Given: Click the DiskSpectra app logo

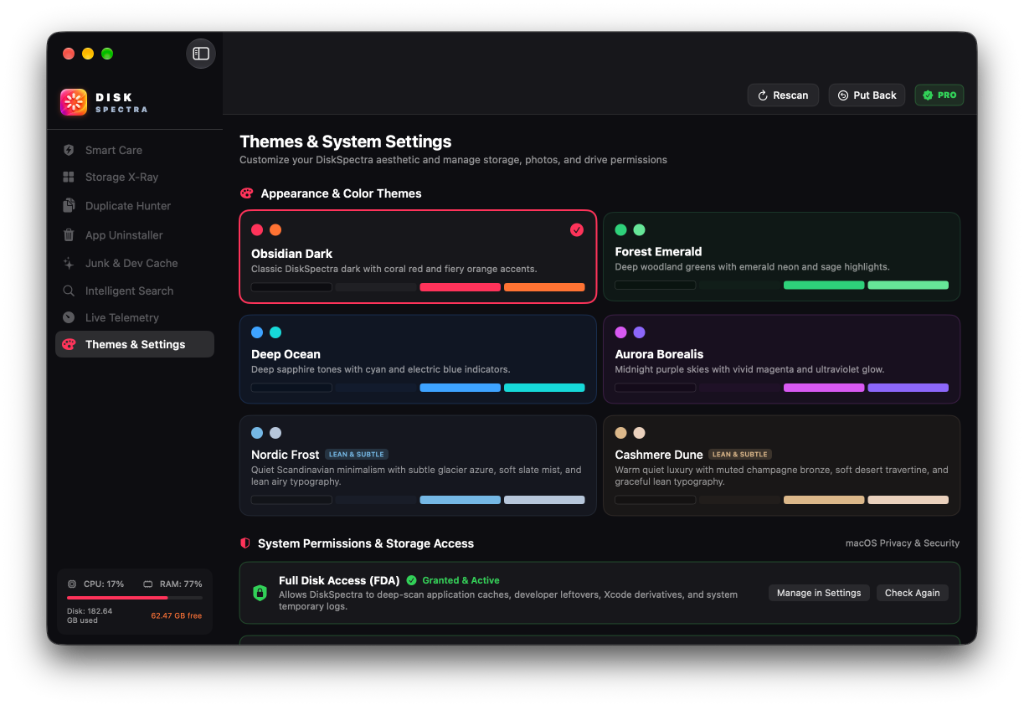Looking at the screenshot, I should [74, 103].
